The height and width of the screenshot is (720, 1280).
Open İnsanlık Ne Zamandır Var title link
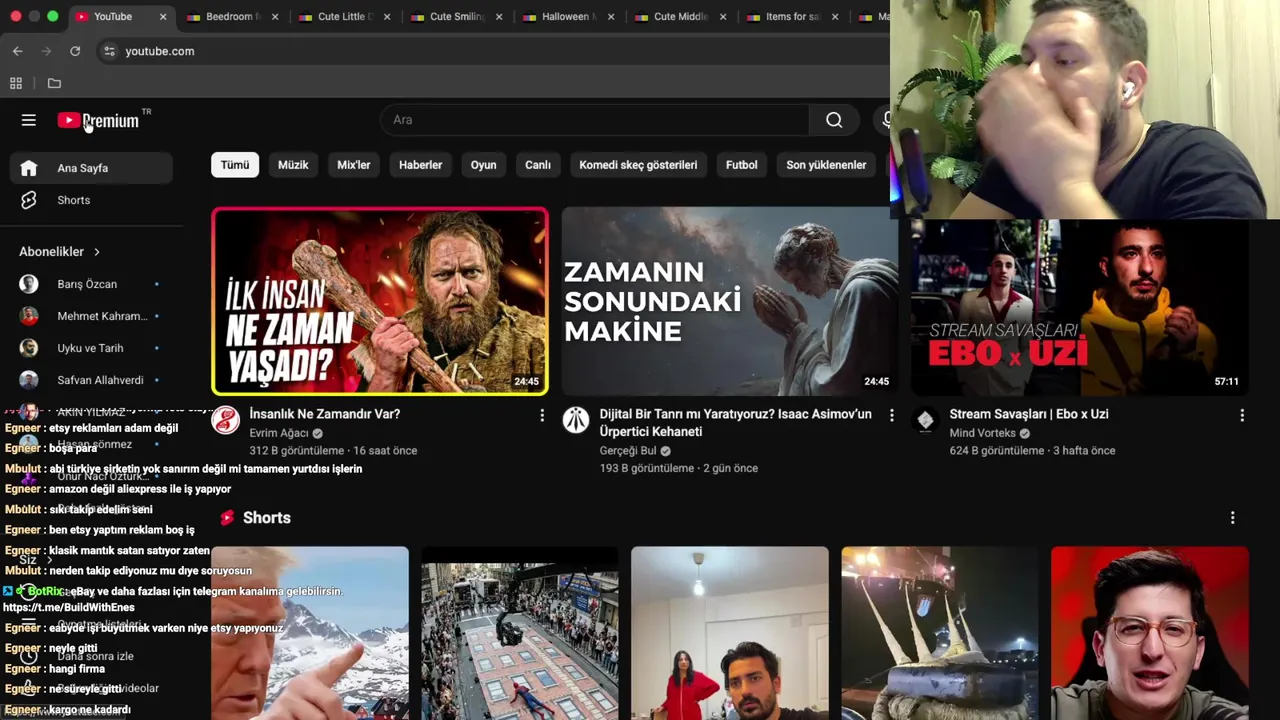(x=325, y=414)
